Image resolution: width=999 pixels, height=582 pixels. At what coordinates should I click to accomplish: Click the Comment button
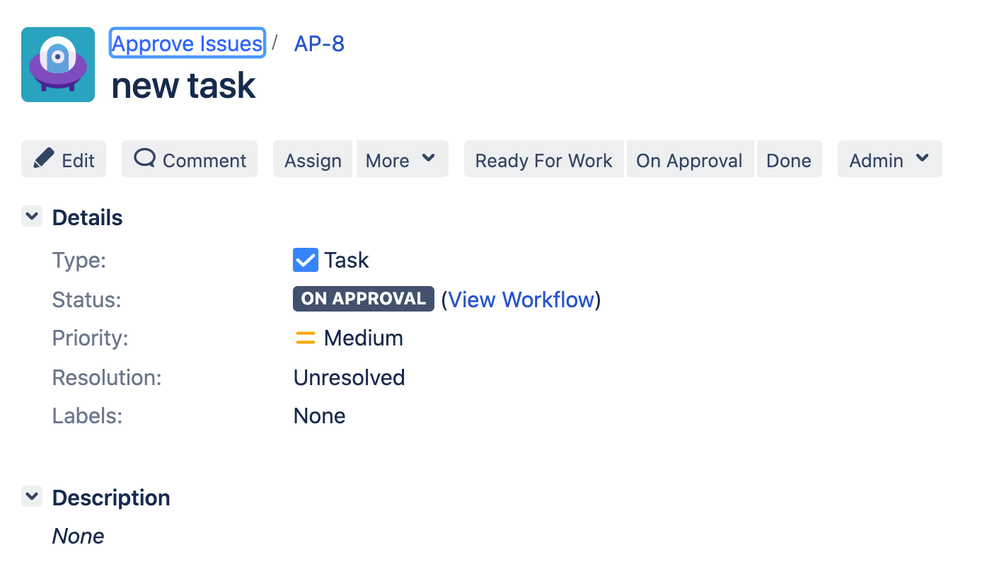(x=189, y=159)
